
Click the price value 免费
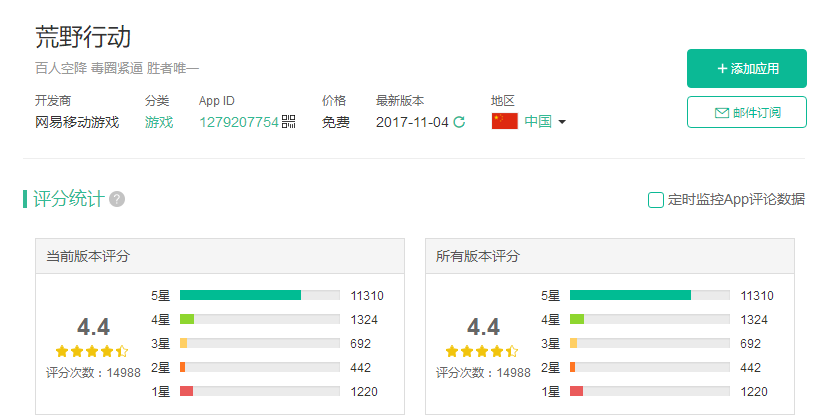point(336,122)
